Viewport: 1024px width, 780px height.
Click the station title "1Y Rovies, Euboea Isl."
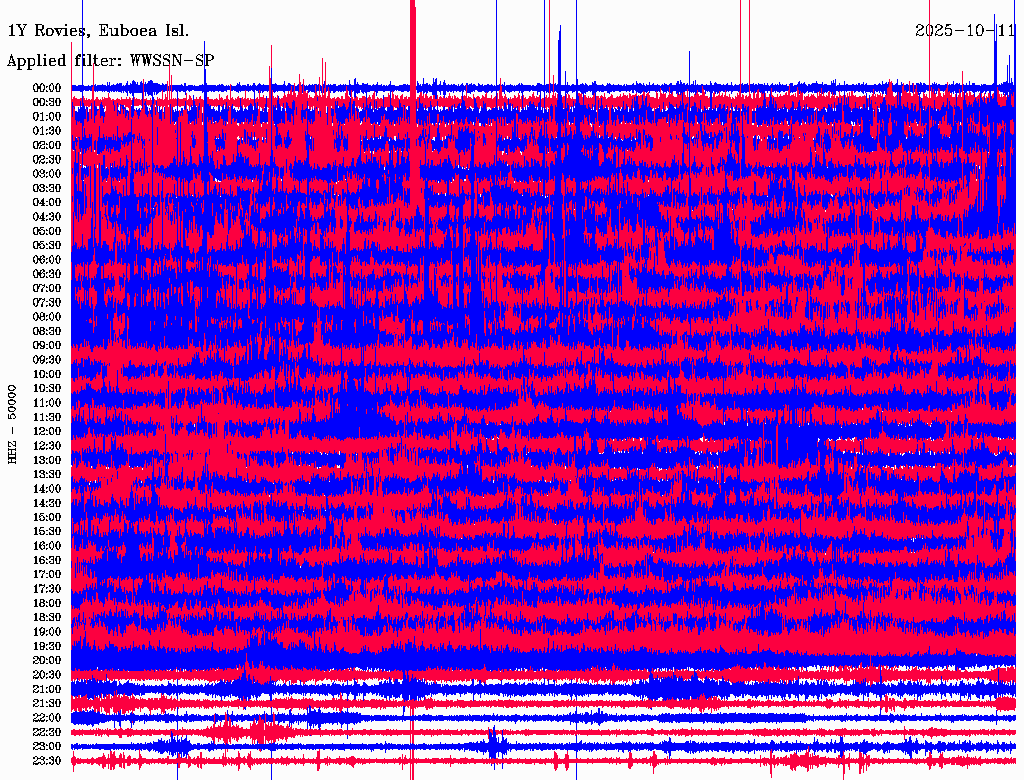tap(98, 31)
